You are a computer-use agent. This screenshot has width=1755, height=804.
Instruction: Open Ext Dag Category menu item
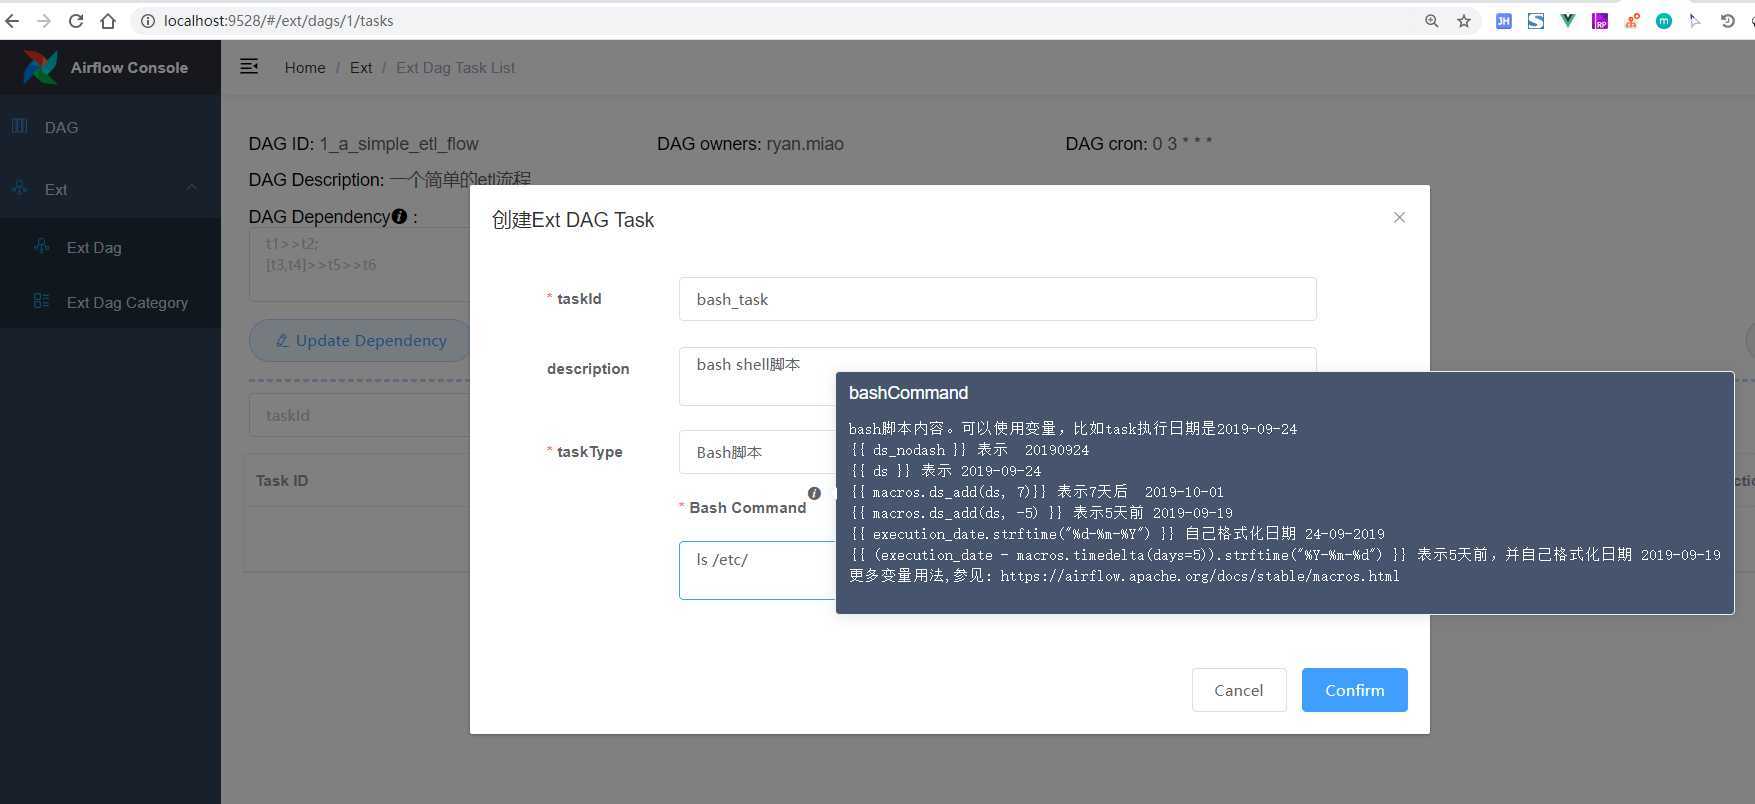pos(110,302)
